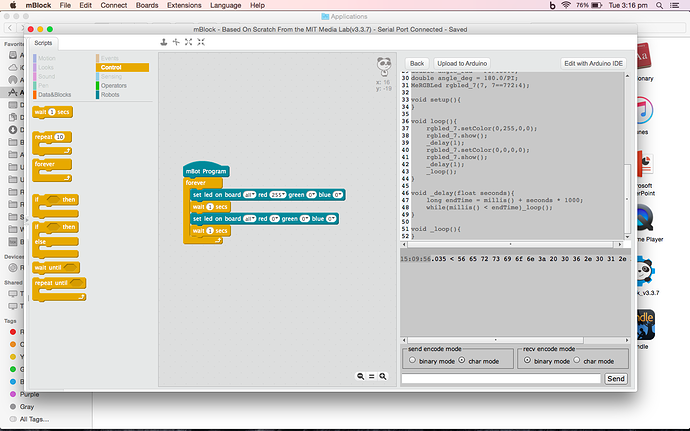Click the 'repeat until' palette block
The width and height of the screenshot is (690, 431).
click(x=59, y=289)
